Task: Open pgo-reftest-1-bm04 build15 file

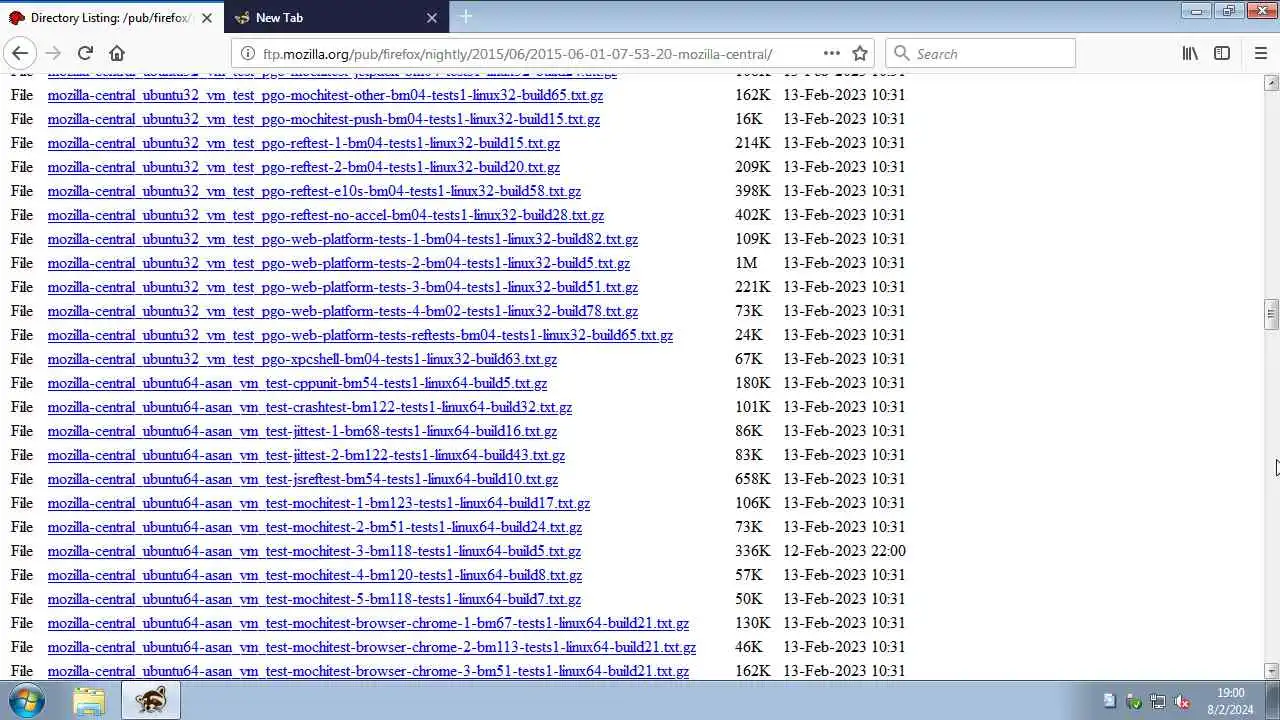Action: pos(303,143)
